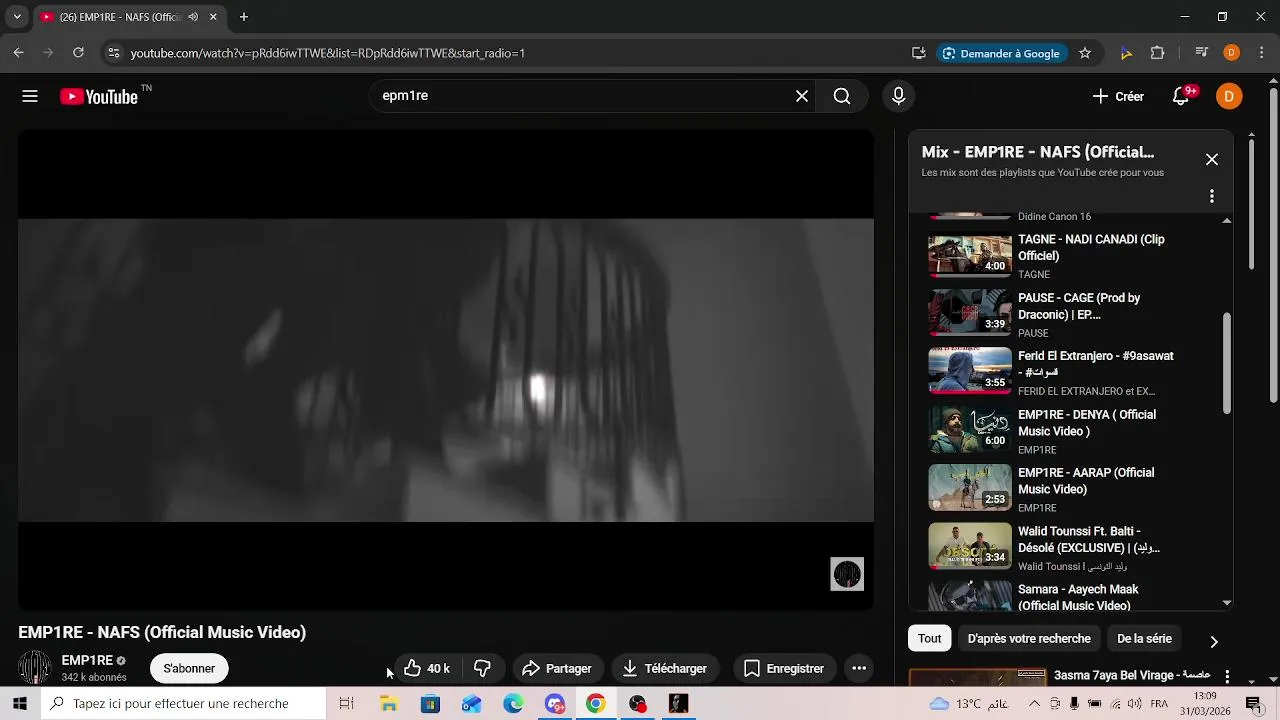1280x720 pixels.
Task: Open a new Chrome tab
Action: click(244, 17)
